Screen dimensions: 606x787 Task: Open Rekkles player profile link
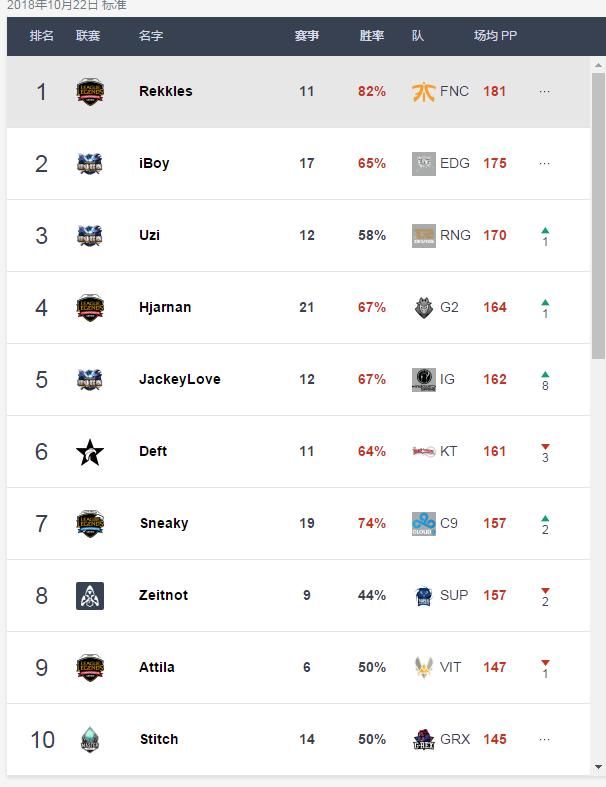point(166,91)
